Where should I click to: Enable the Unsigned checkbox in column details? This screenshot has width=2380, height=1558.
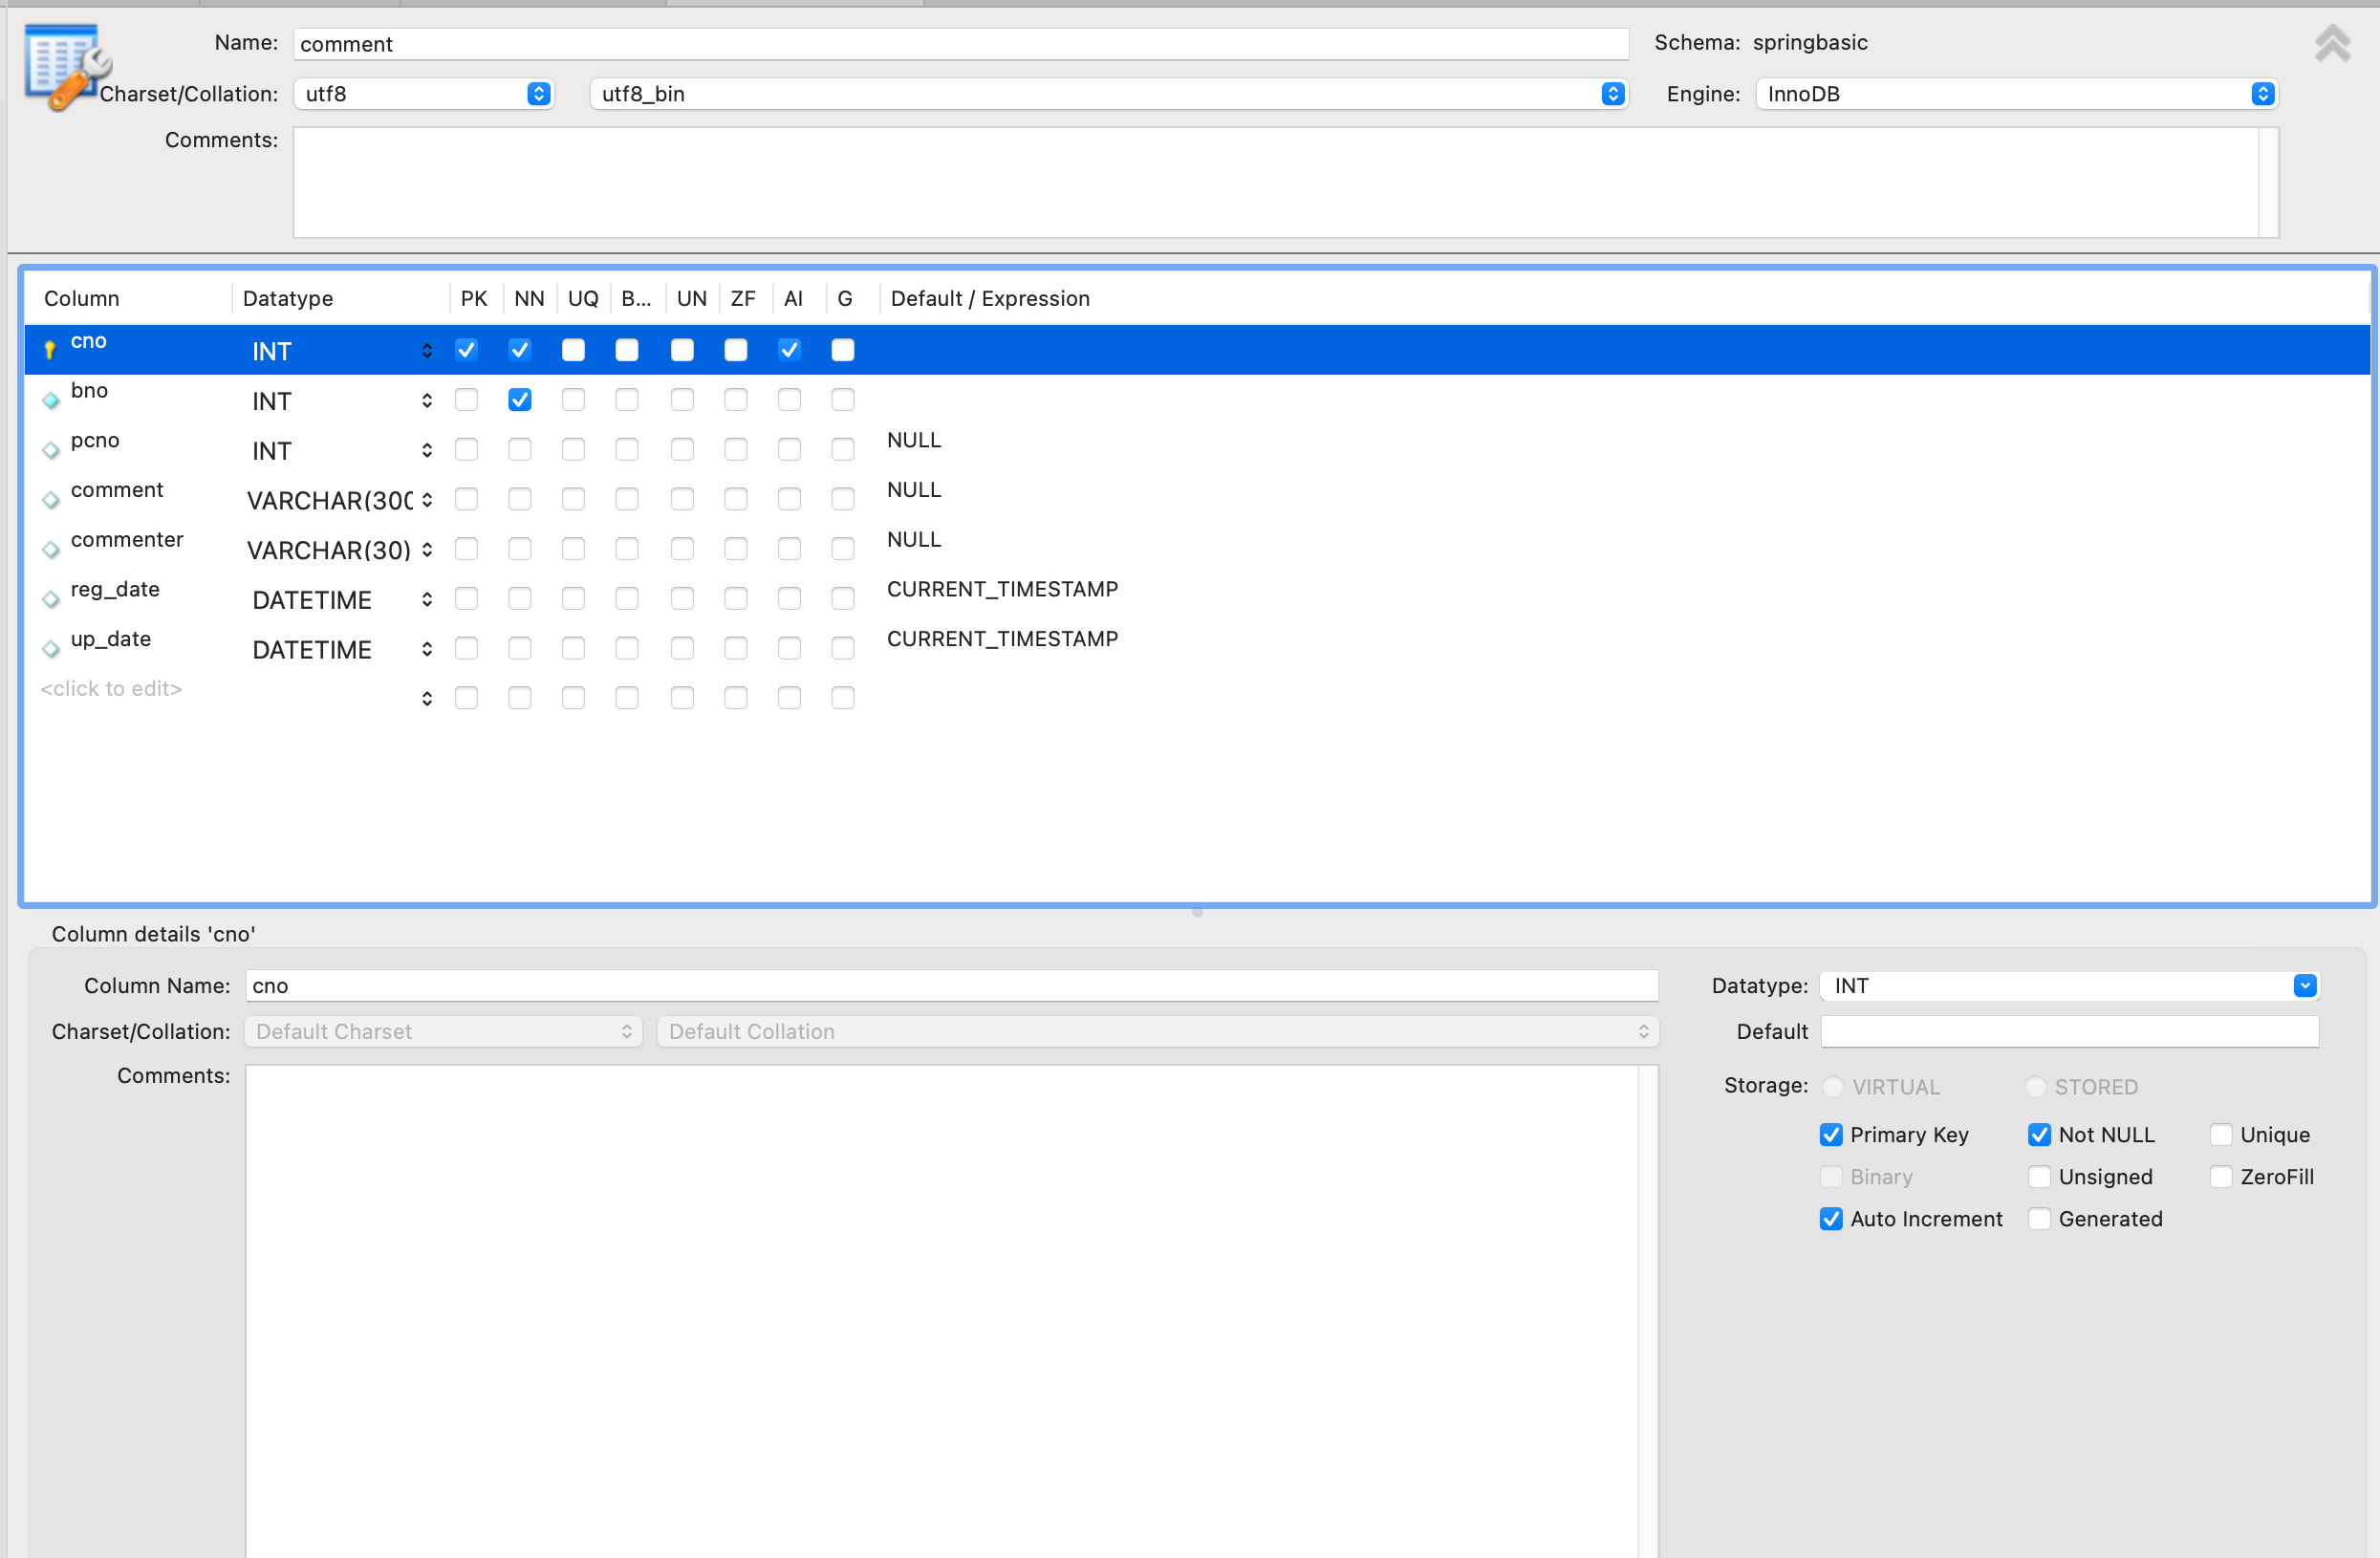[x=2039, y=1177]
